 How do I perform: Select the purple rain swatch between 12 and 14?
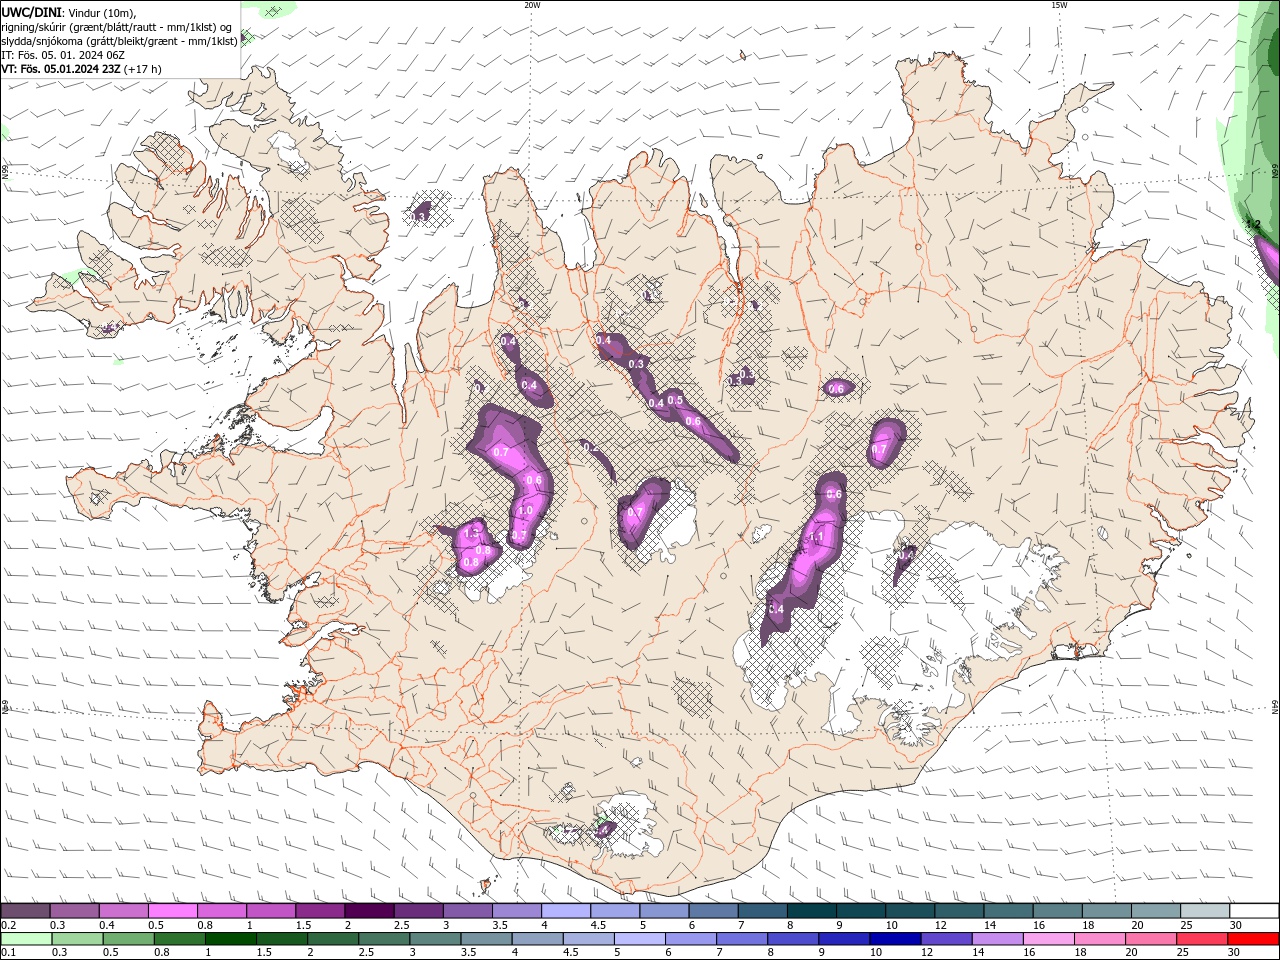tap(947, 938)
